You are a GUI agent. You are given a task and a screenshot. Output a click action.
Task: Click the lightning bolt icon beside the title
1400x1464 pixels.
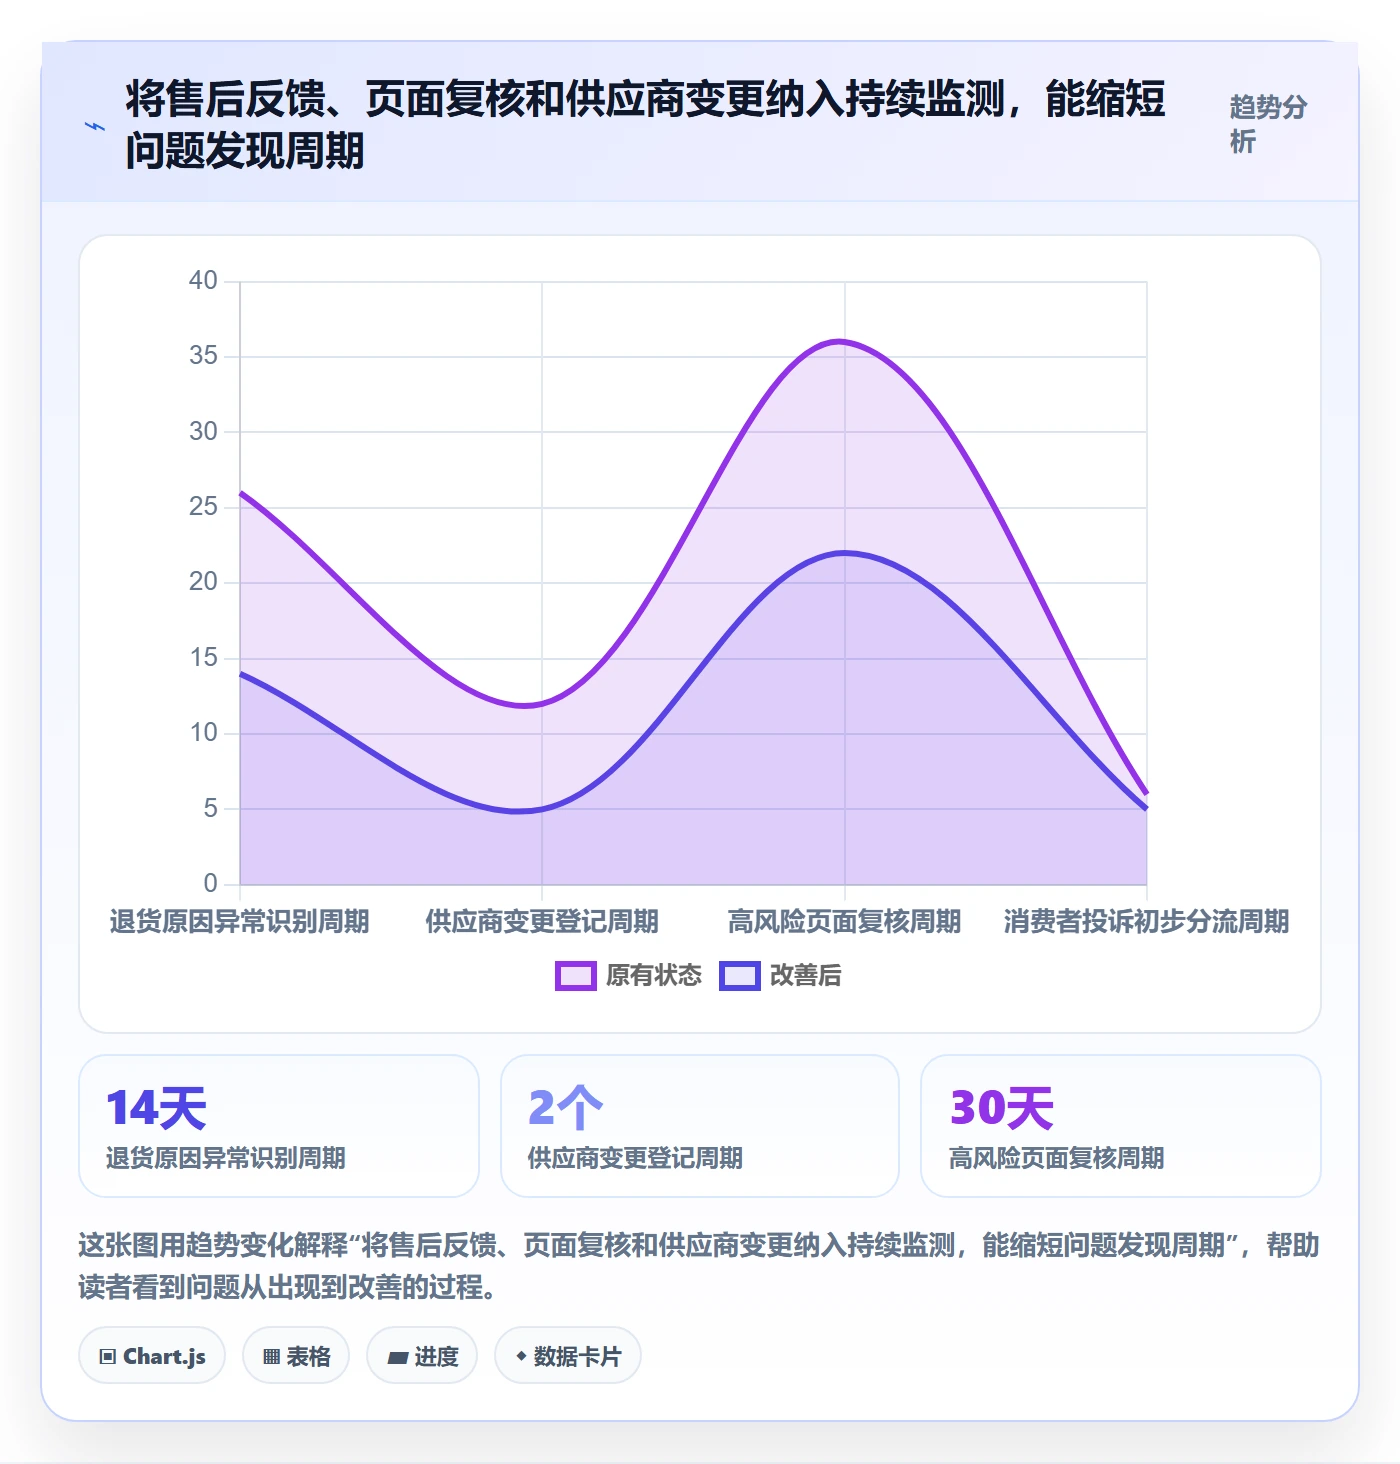[95, 126]
